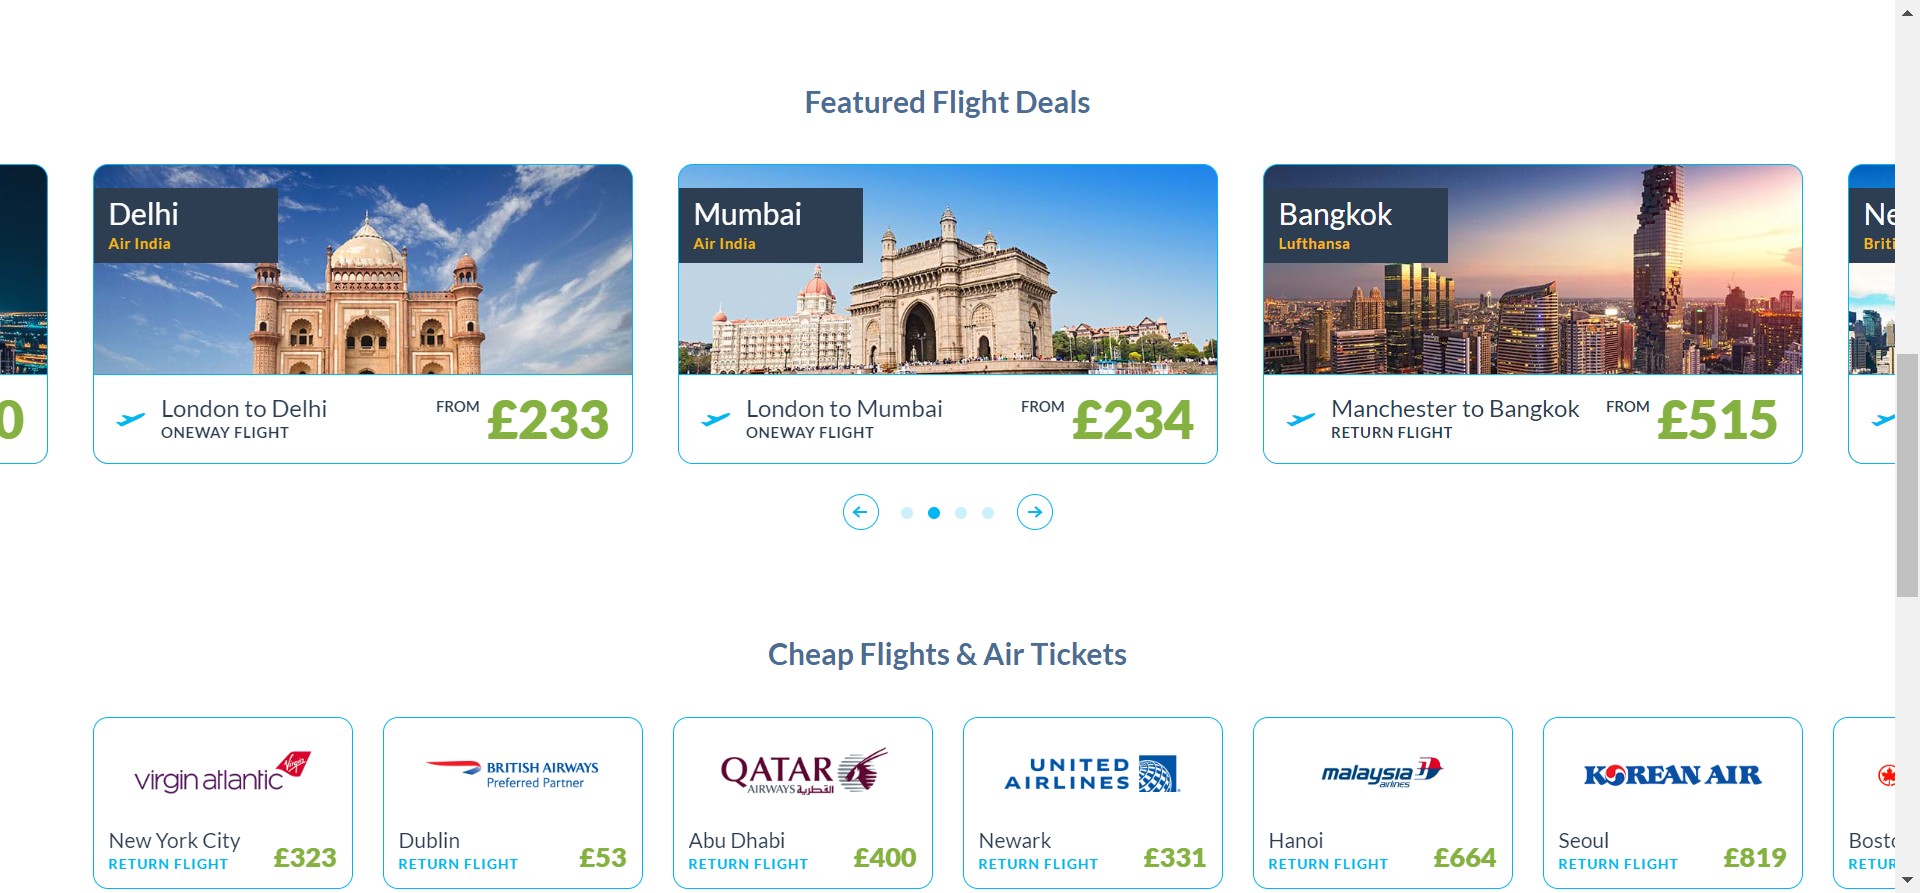Screen dimensions: 1920x893
Task: Click the British Airways logo
Action: click(512, 773)
